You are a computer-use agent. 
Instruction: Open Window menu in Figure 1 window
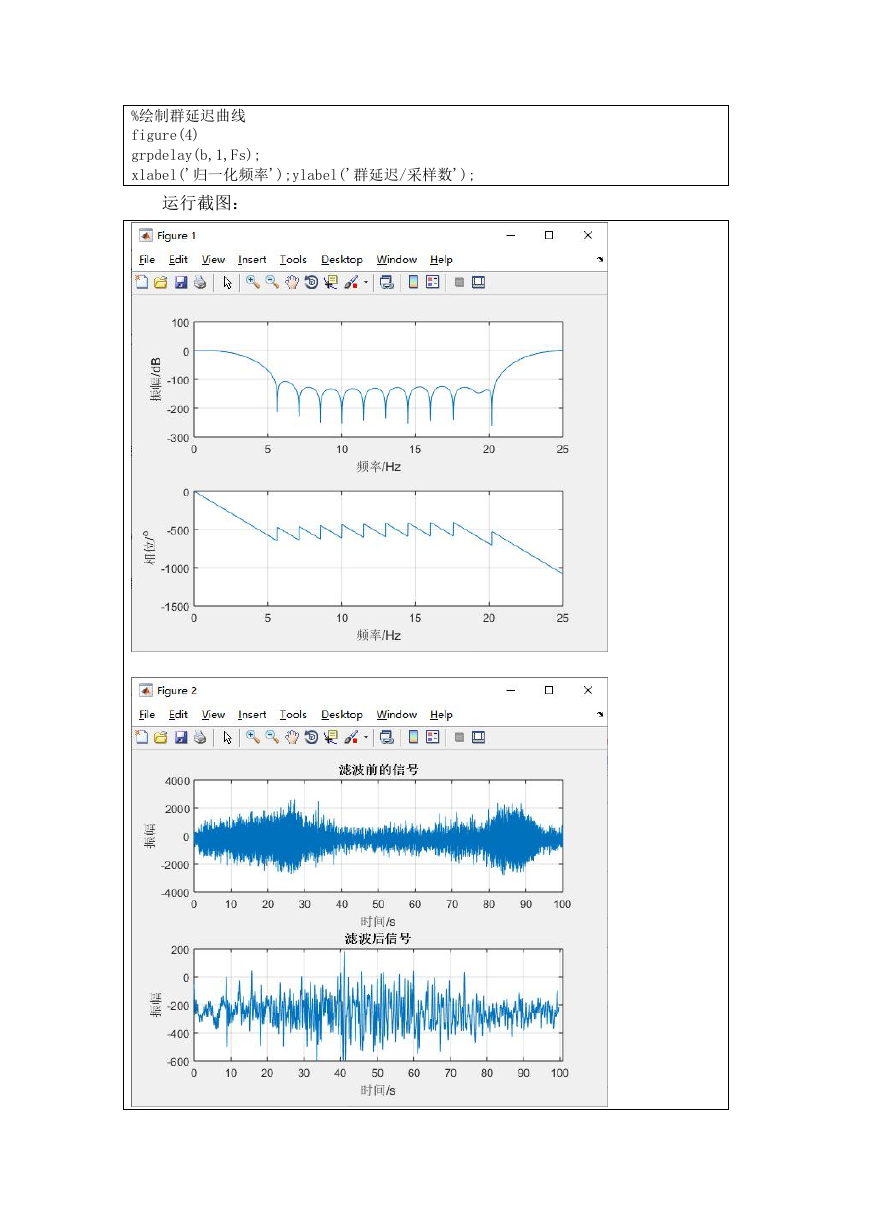click(x=397, y=260)
